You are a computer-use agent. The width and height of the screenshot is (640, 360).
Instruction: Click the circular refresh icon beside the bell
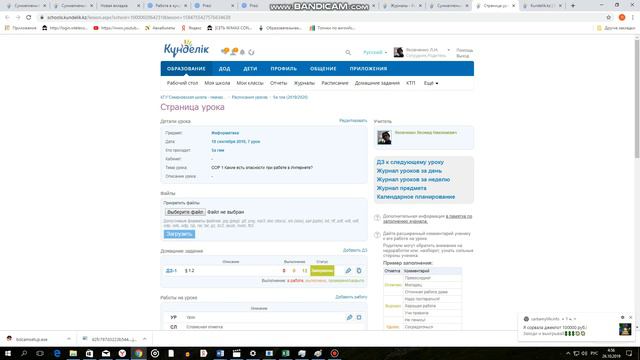coord(251,52)
